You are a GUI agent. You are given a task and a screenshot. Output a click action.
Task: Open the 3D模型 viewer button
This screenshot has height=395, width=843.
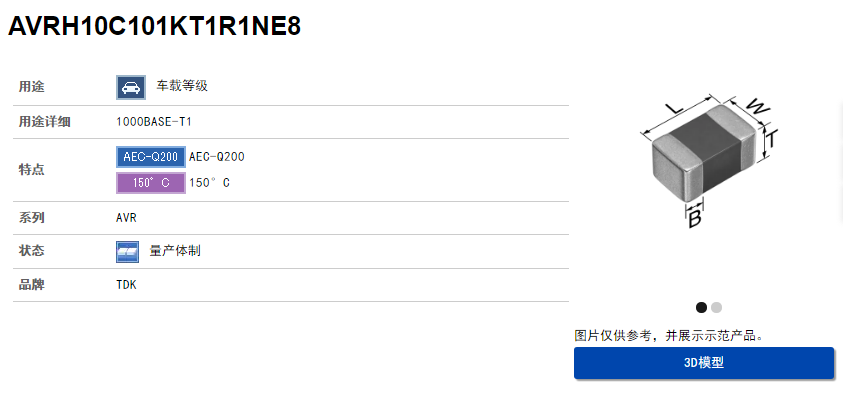(x=704, y=363)
